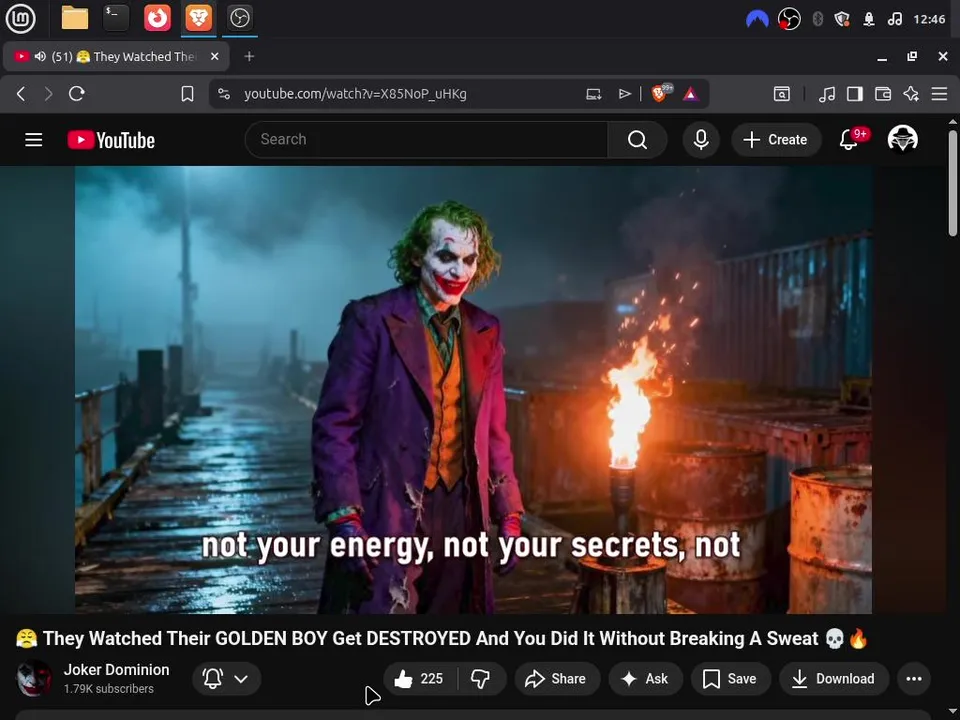Show the calendar from the 12:46 clock
Viewport: 960px width, 720px height.
coord(929,20)
